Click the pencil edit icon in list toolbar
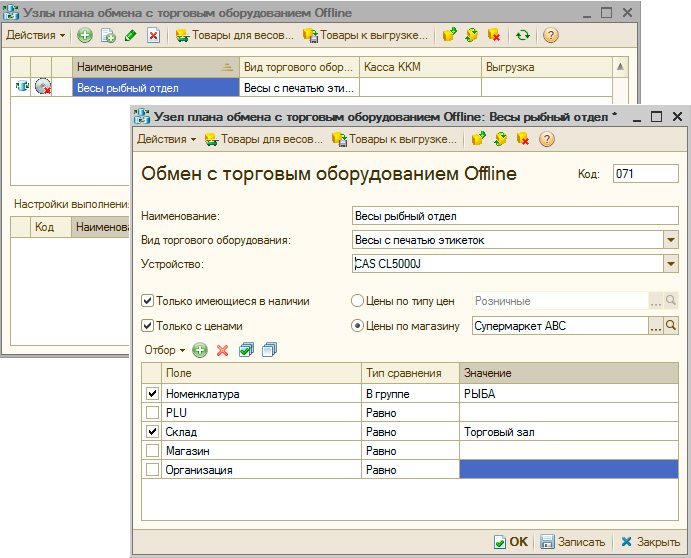 pos(130,35)
